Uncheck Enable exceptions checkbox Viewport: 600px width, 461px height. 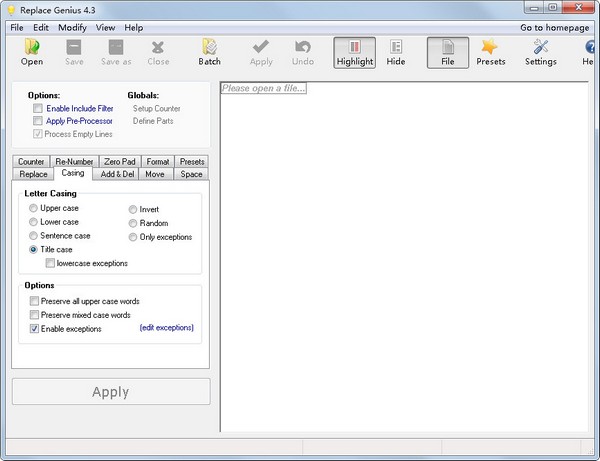click(x=34, y=329)
